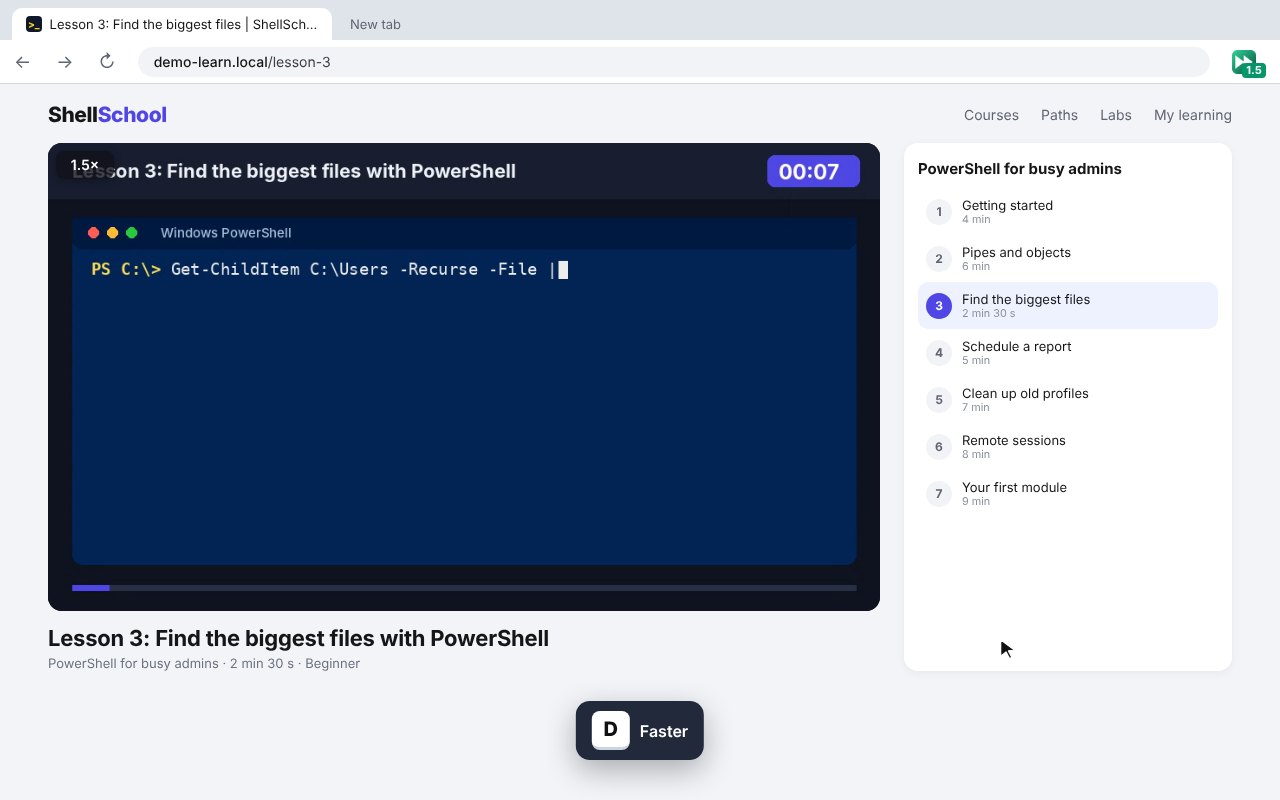Select lesson number 5 circle badge
Screen dimensions: 1280x800
[x=939, y=400]
